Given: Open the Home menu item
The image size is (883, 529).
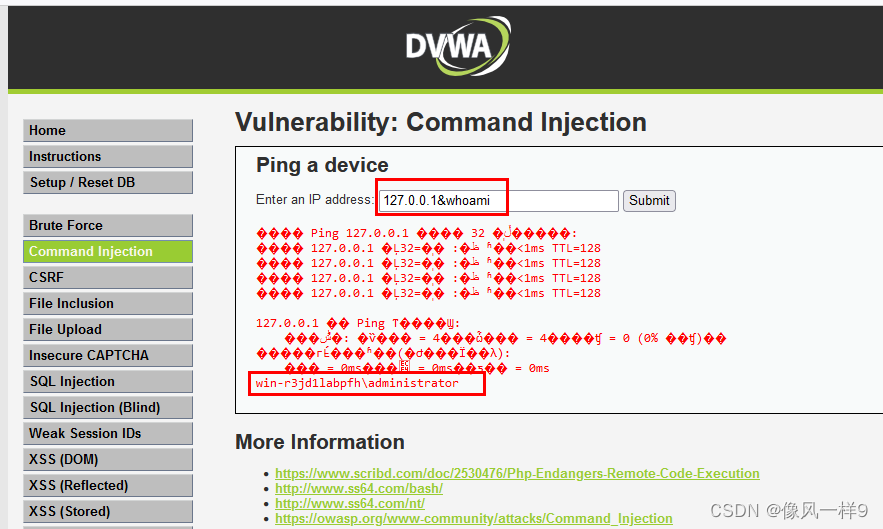Looking at the screenshot, I should click(108, 131).
